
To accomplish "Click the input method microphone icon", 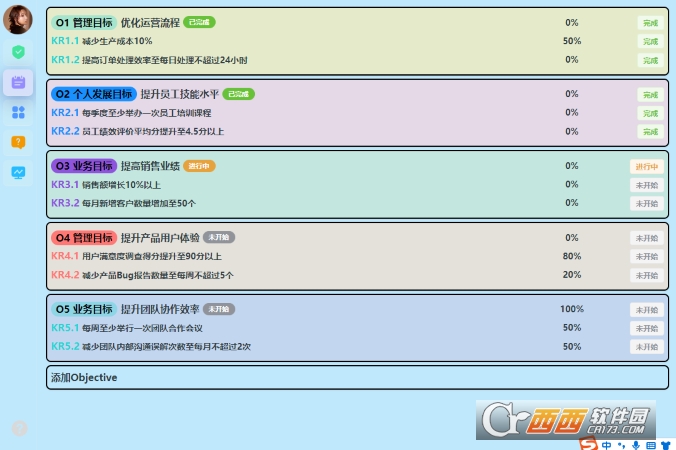I will 635,445.
